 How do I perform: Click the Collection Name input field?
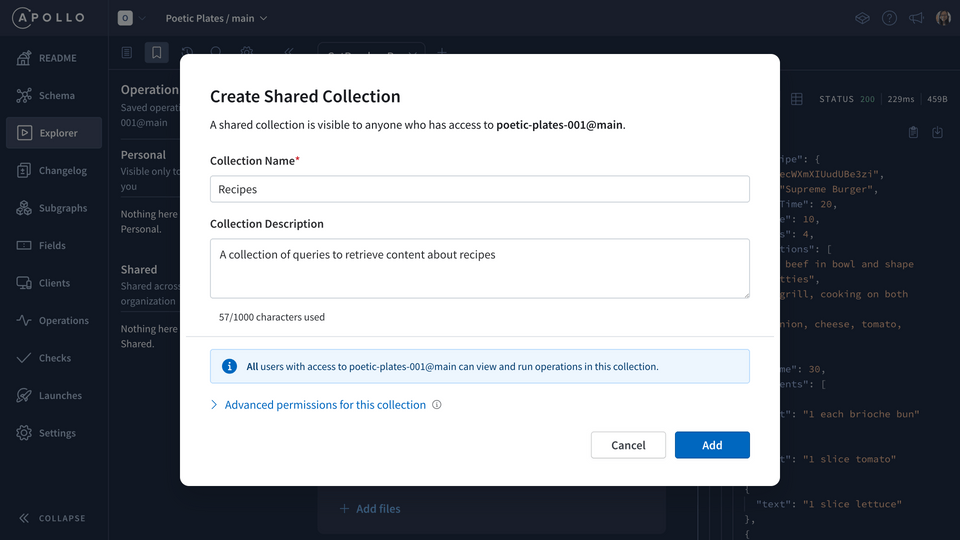click(x=479, y=189)
